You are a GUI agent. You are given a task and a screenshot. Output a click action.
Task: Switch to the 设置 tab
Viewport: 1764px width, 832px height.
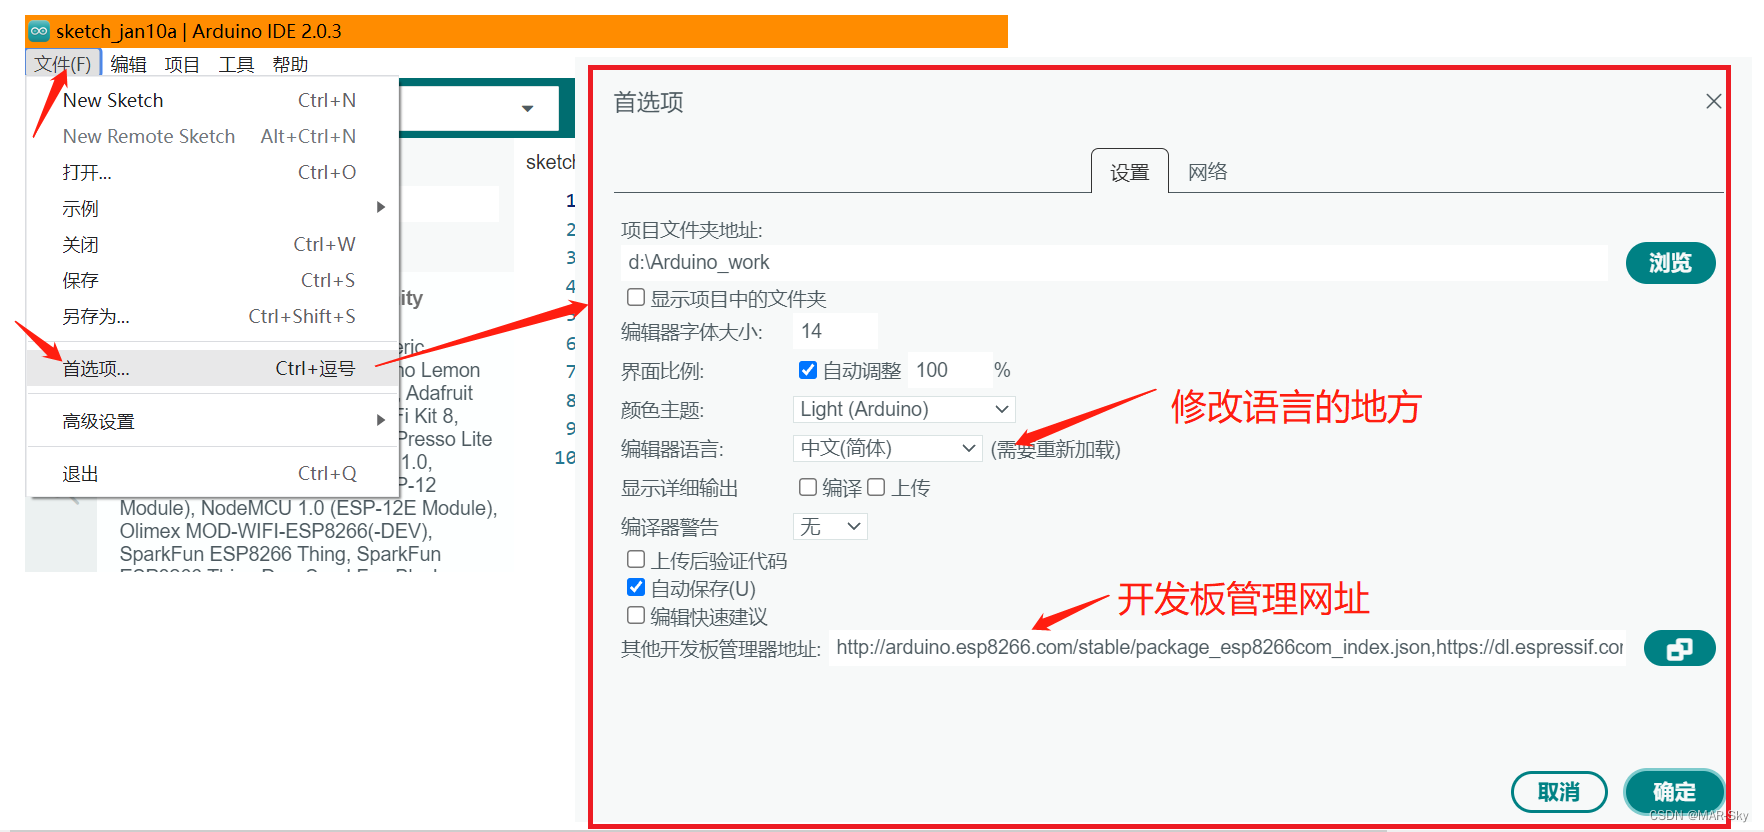coord(1129,172)
